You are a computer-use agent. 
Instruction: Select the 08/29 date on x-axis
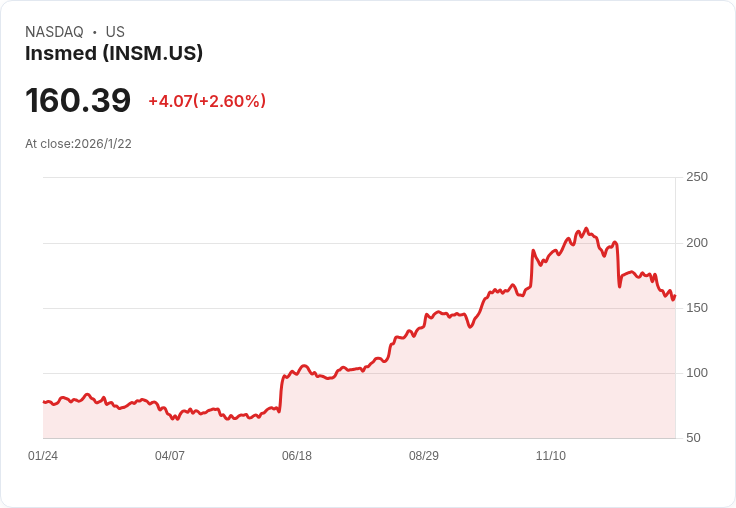(x=424, y=456)
